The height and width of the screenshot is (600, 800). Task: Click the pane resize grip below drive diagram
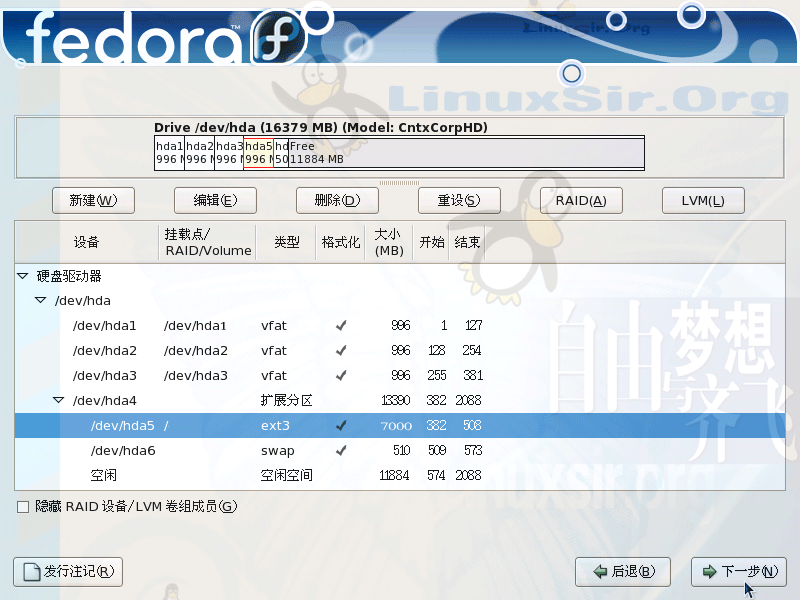coord(399,183)
